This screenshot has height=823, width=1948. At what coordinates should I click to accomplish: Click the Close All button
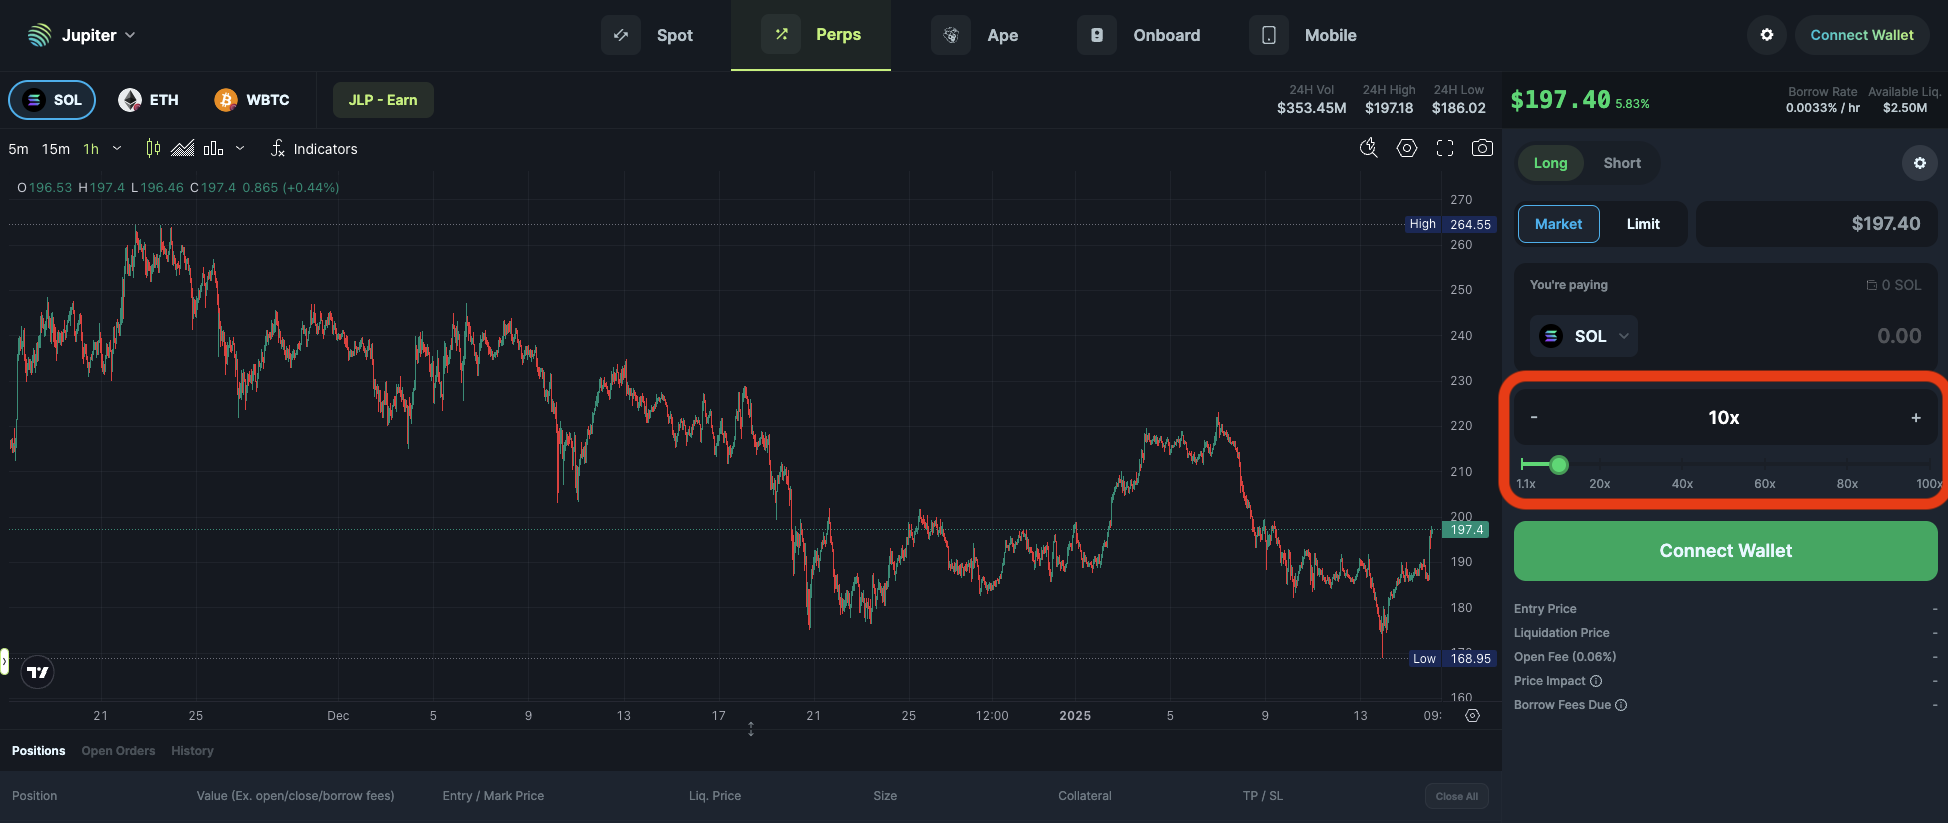point(1457,796)
